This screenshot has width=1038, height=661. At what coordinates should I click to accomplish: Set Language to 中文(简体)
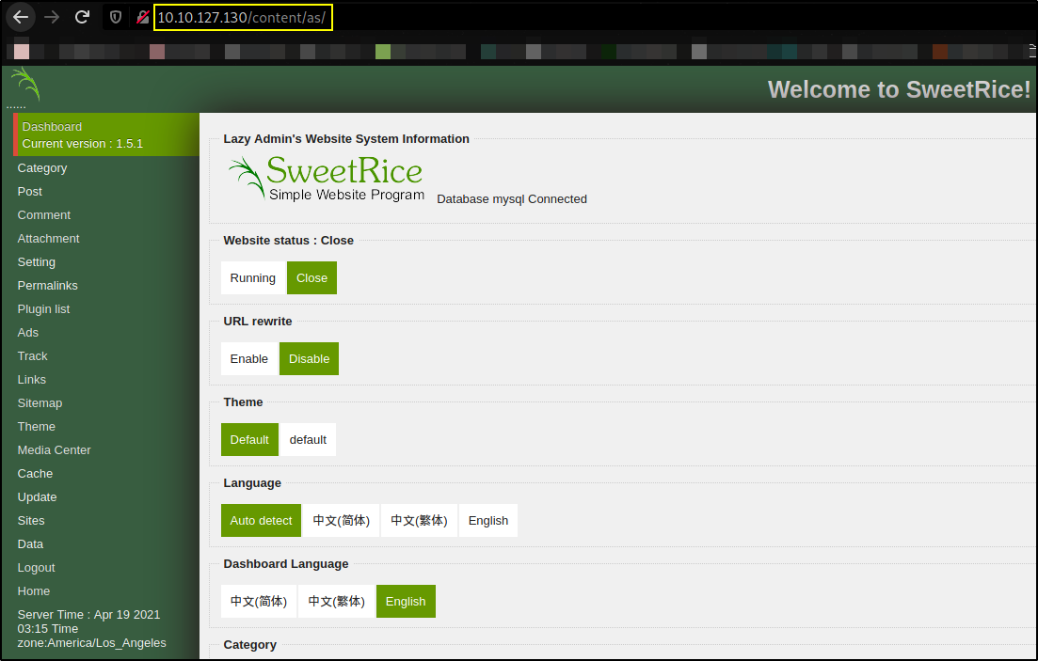341,521
